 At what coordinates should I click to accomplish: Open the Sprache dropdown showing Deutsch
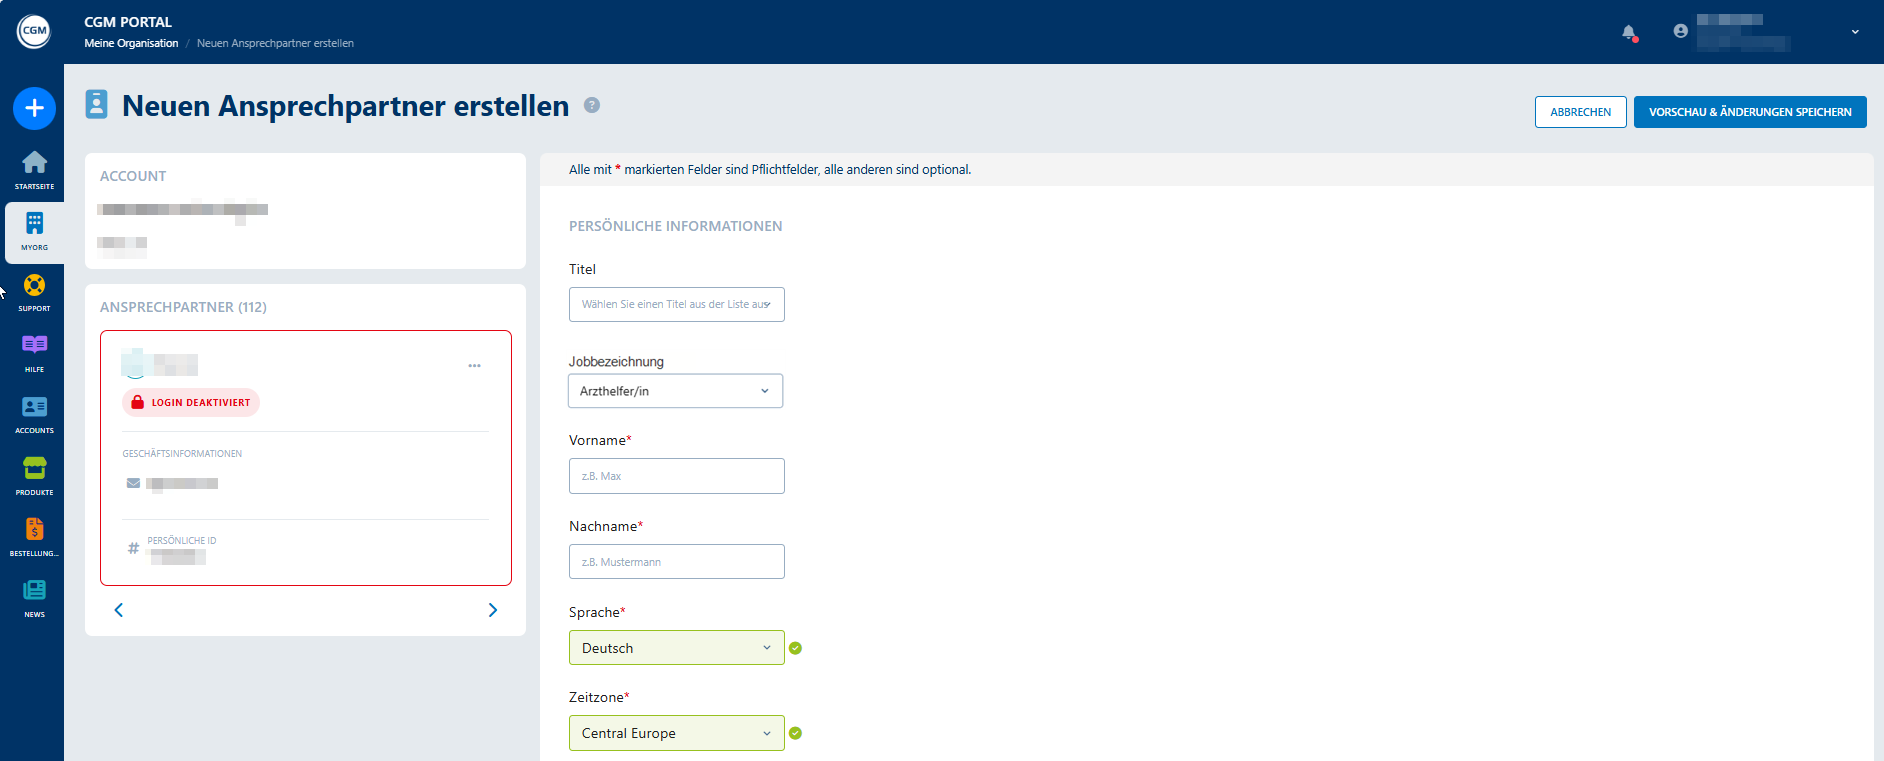(677, 648)
